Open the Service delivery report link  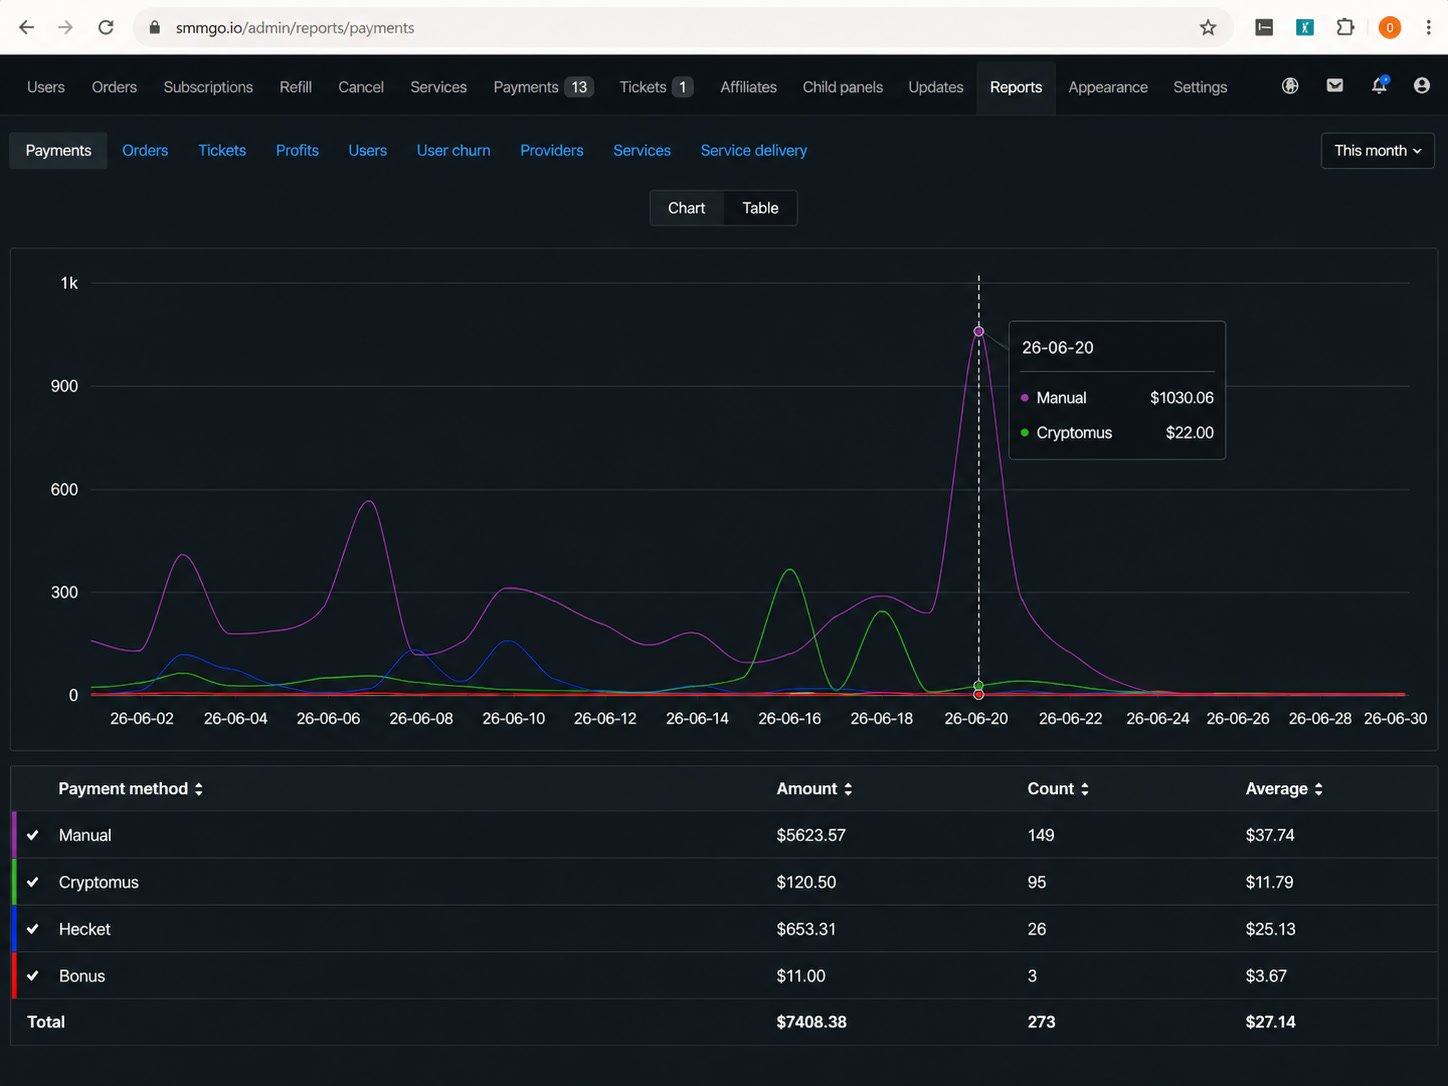753,150
